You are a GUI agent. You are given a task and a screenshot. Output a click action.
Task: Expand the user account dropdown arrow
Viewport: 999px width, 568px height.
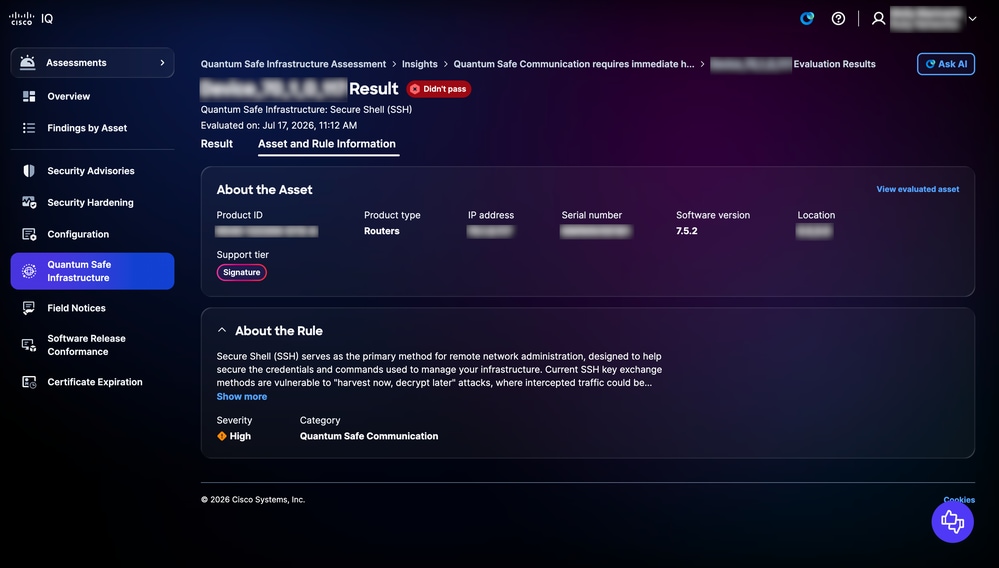972,18
